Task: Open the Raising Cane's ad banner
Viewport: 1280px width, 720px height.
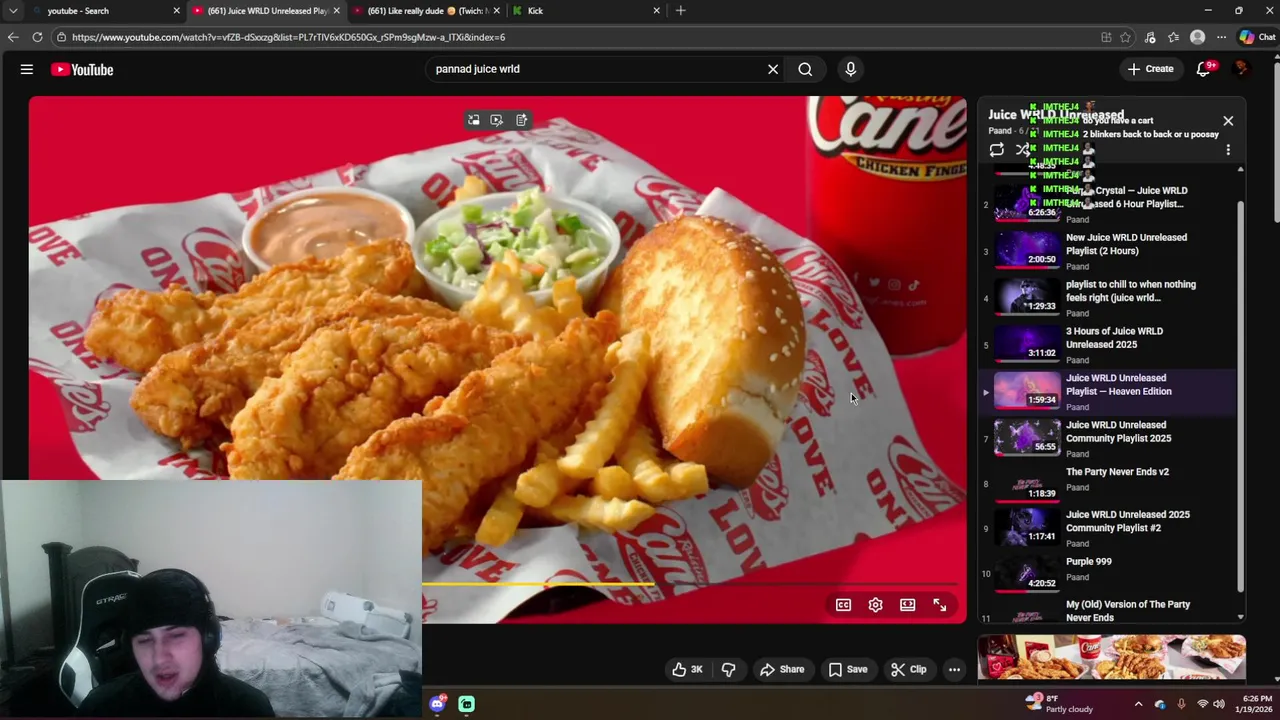Action: [1112, 657]
